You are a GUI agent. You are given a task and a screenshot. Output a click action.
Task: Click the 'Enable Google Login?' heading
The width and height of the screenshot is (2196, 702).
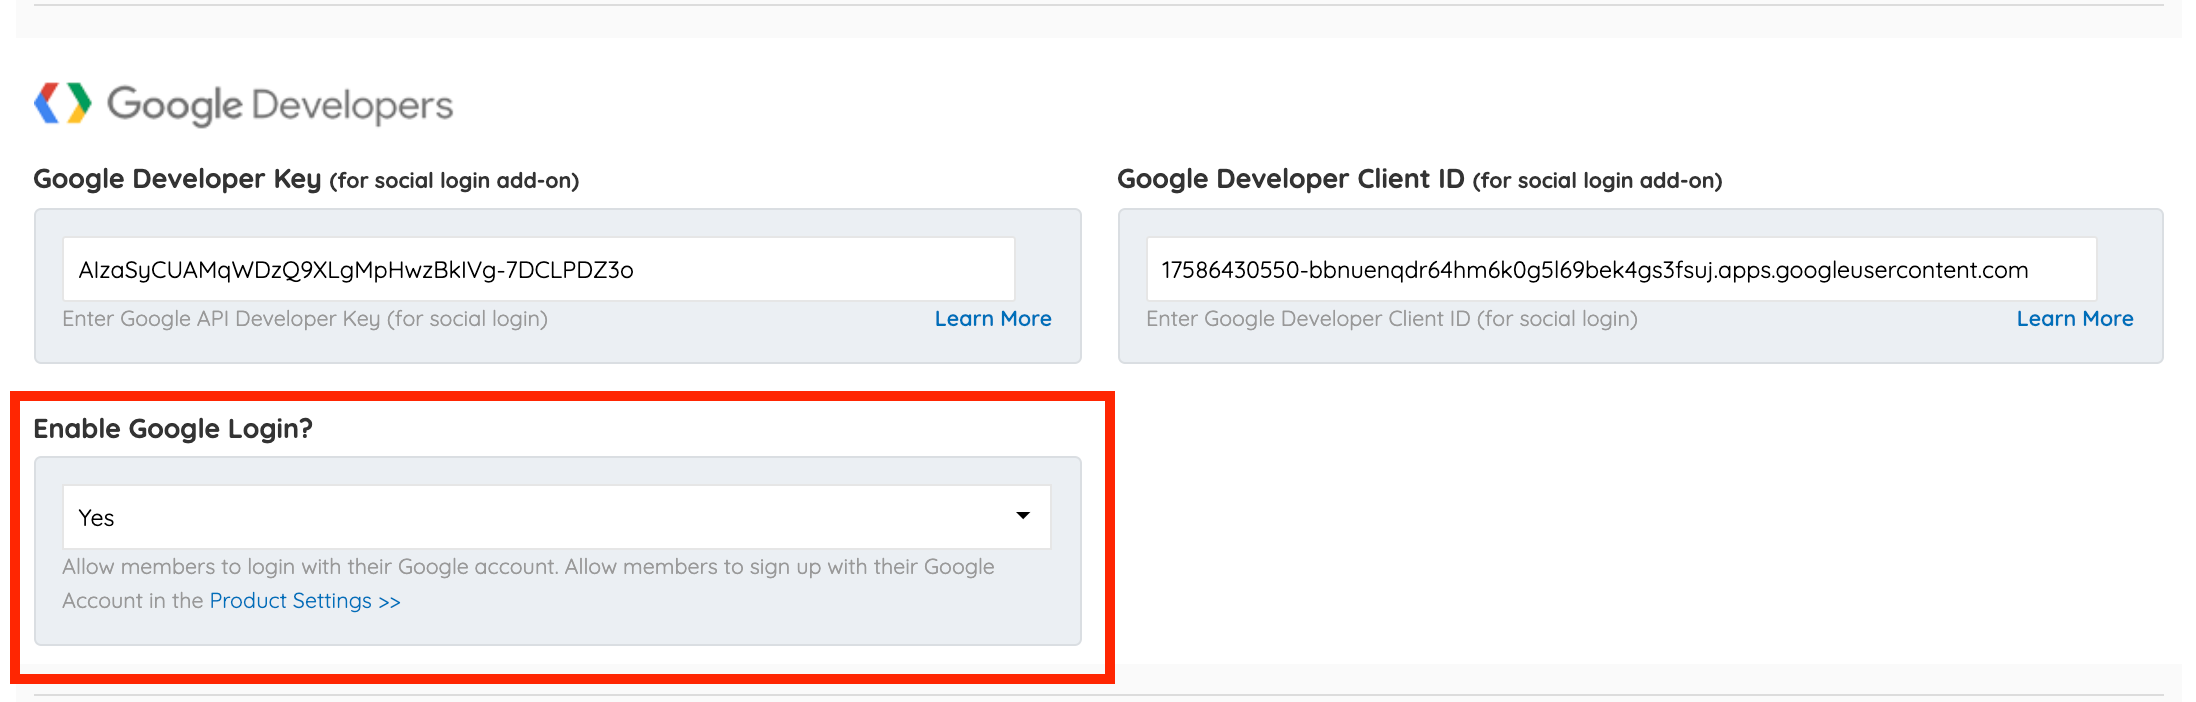tap(173, 428)
